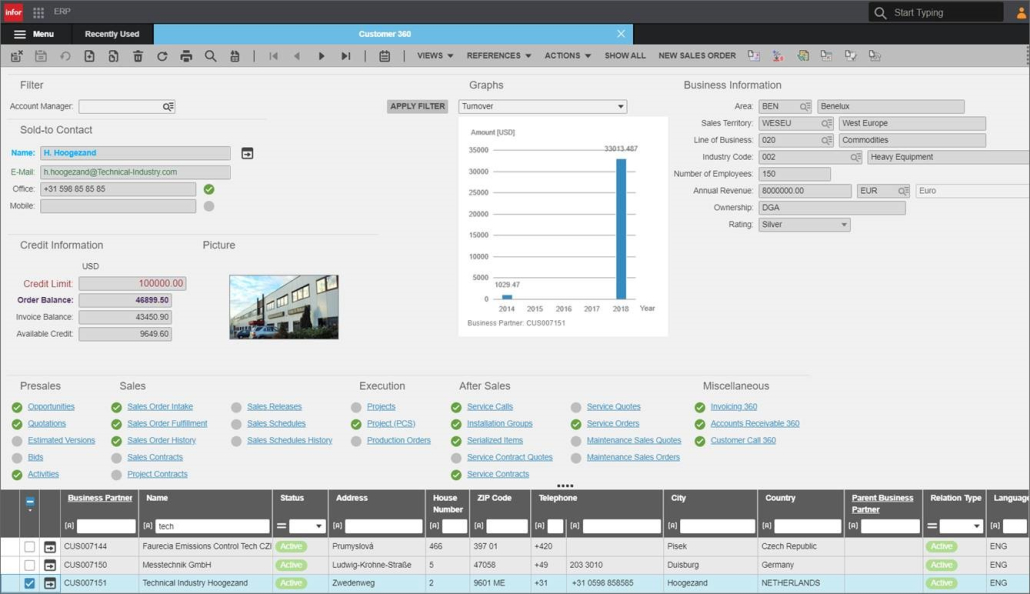Open the currency lookup icon beside EUR
The image size is (1030, 594).
tap(903, 191)
